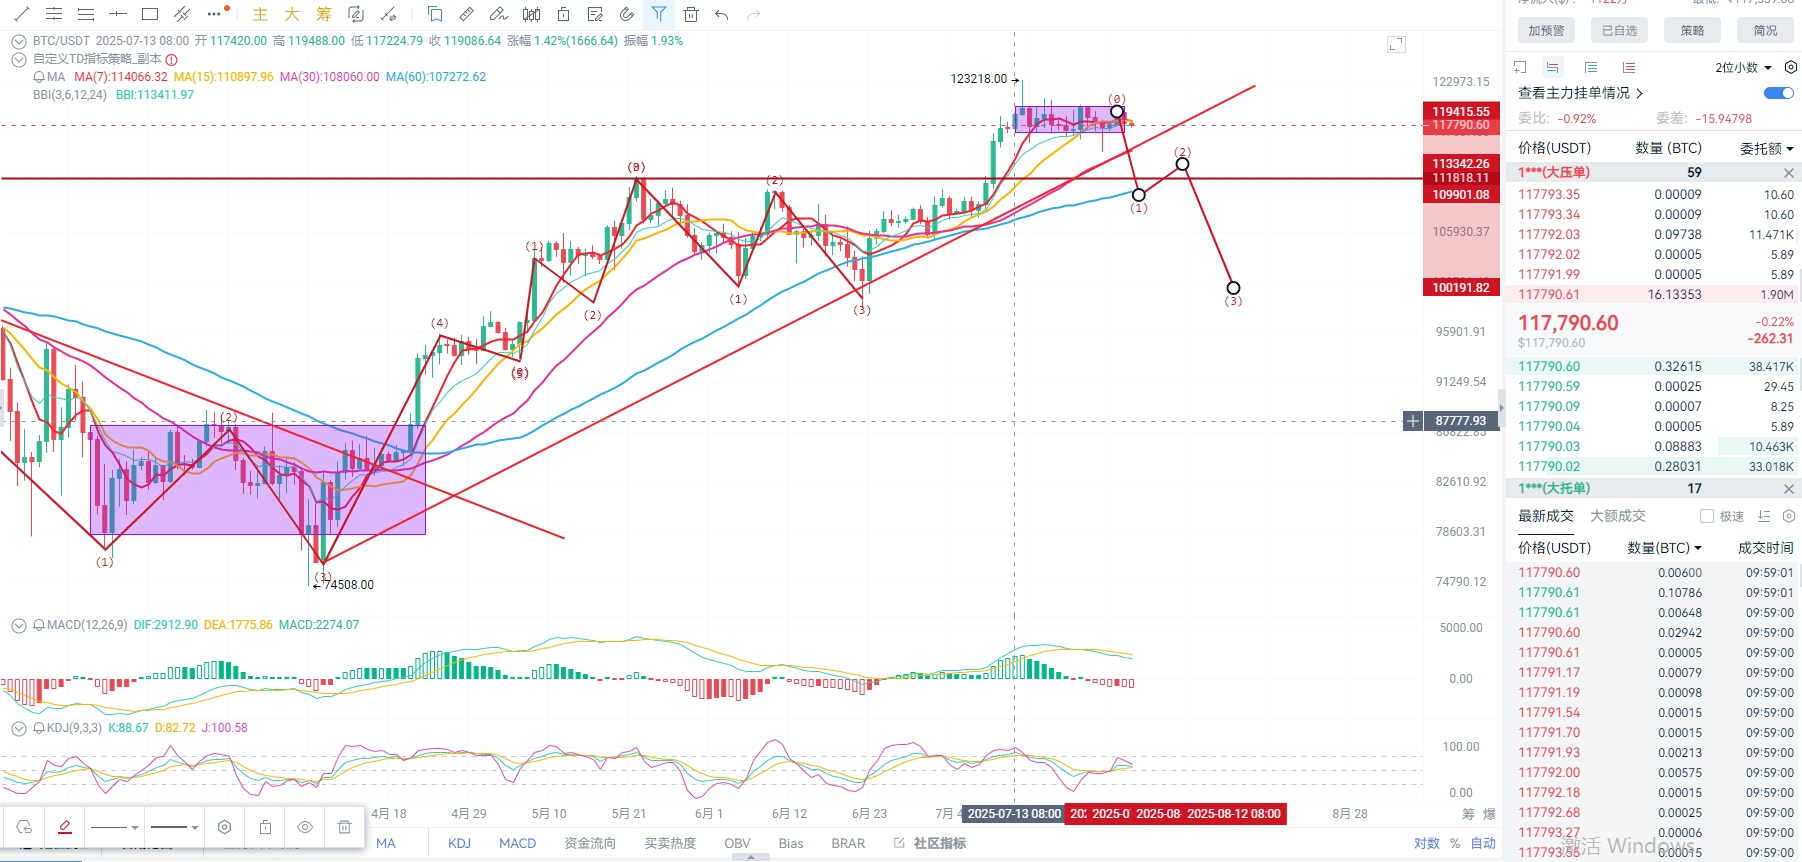Collapse the BTC/USDT chart info header
Screen dimensions: 1802x862
18,41
